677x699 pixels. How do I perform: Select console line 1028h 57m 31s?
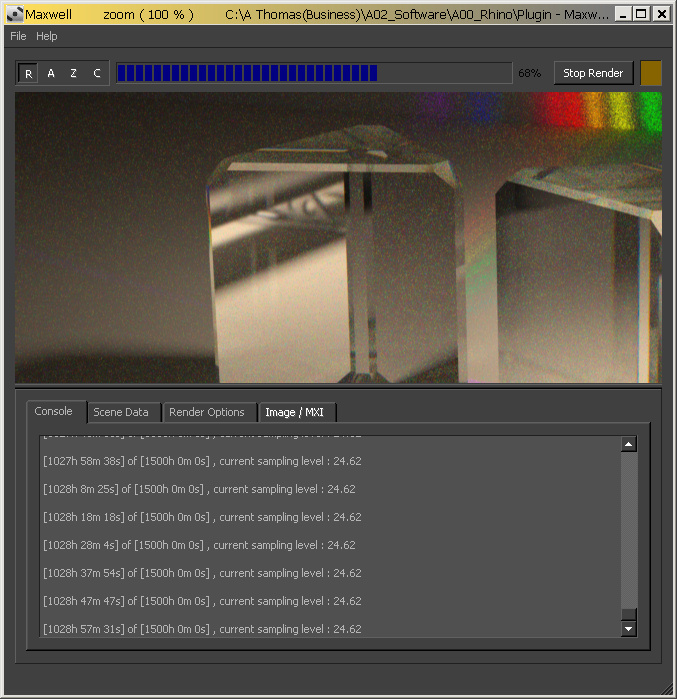pos(202,629)
